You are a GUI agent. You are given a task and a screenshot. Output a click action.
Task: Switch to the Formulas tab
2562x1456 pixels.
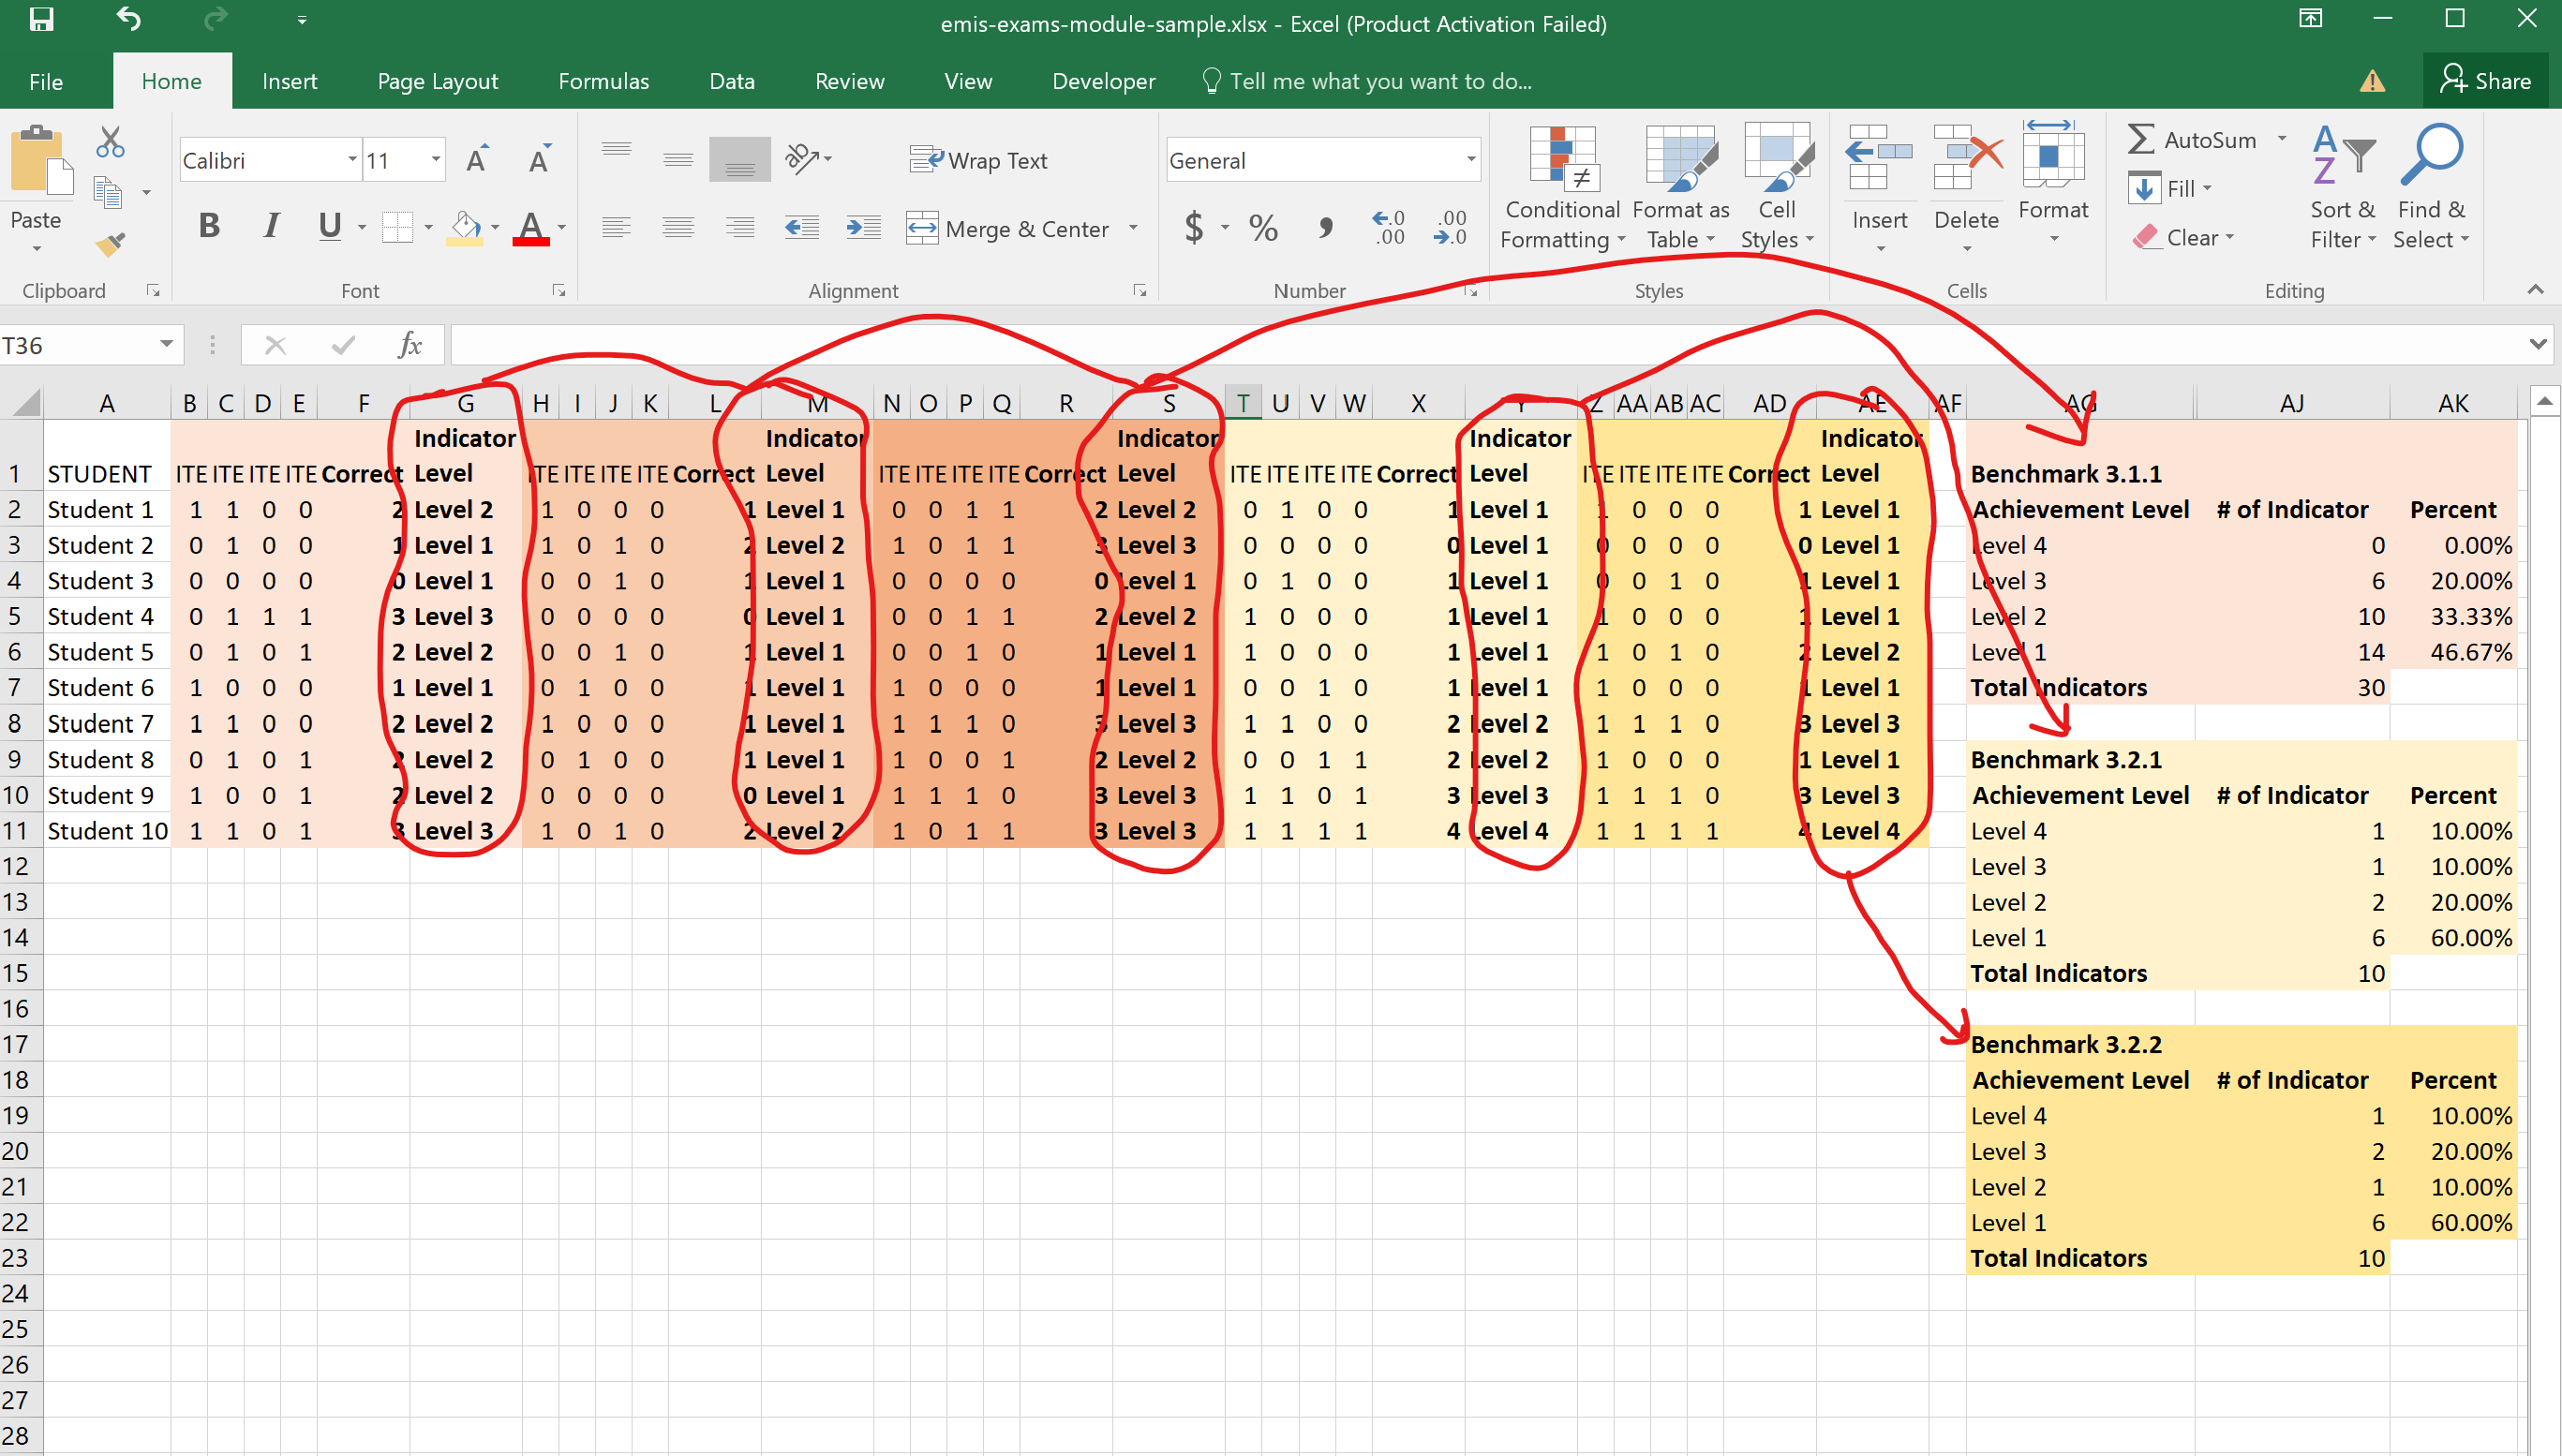tap(603, 82)
